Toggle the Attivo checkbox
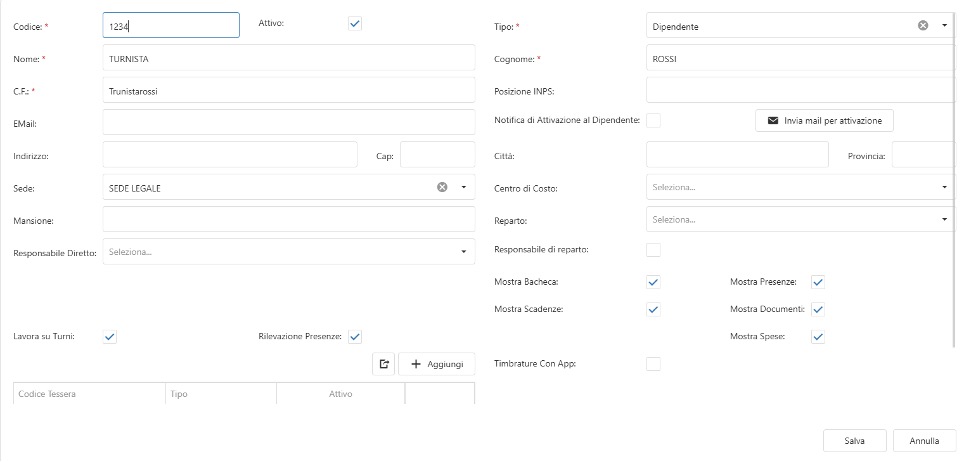This screenshot has width=964, height=462. click(x=354, y=24)
